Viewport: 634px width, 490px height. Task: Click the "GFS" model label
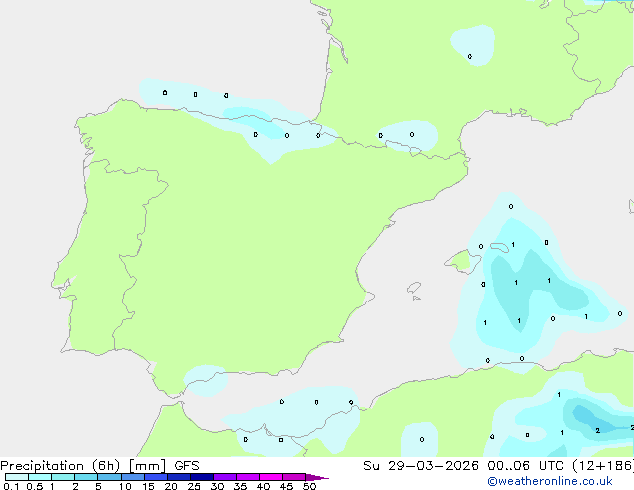(187, 466)
